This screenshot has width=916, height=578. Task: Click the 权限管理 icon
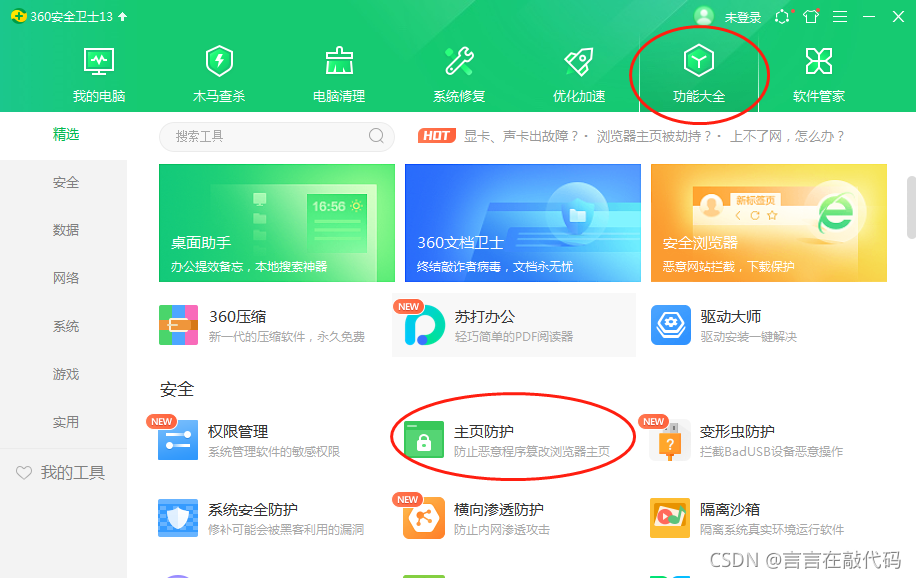click(178, 440)
